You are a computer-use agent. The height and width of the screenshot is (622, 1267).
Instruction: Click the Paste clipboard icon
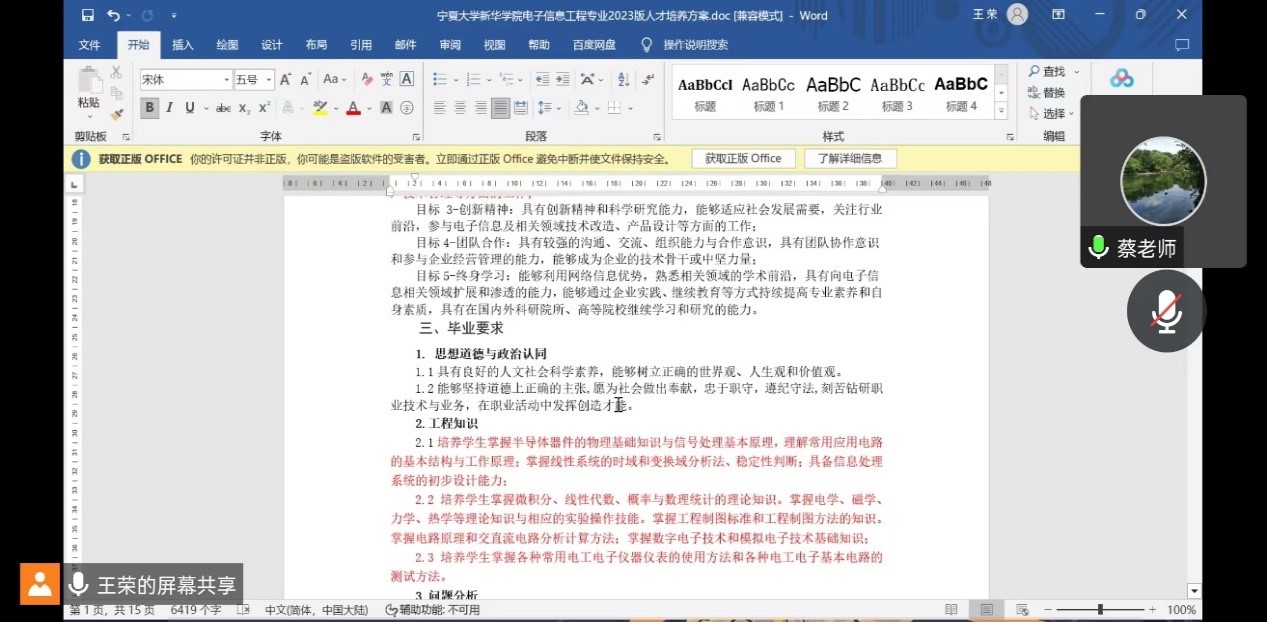pos(89,80)
